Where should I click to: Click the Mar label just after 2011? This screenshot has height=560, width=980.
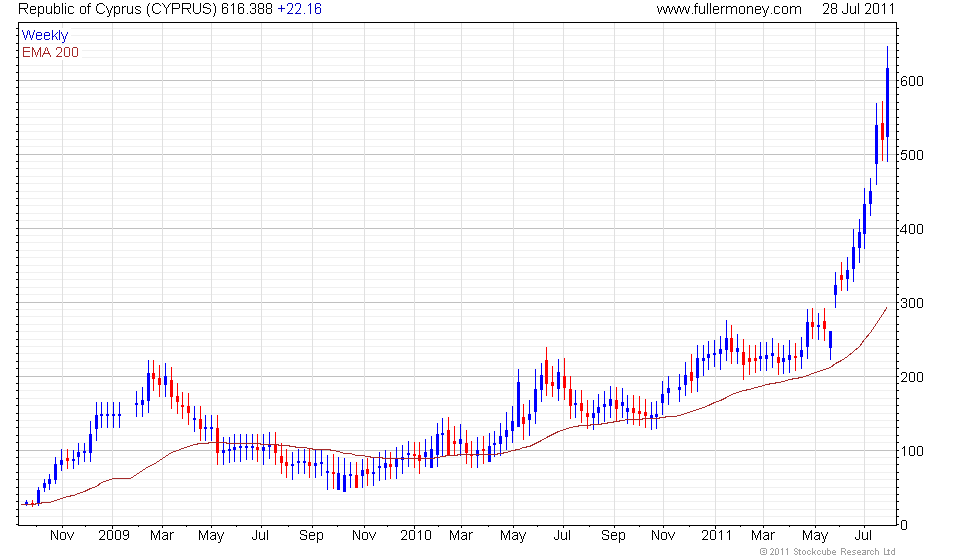(x=764, y=535)
